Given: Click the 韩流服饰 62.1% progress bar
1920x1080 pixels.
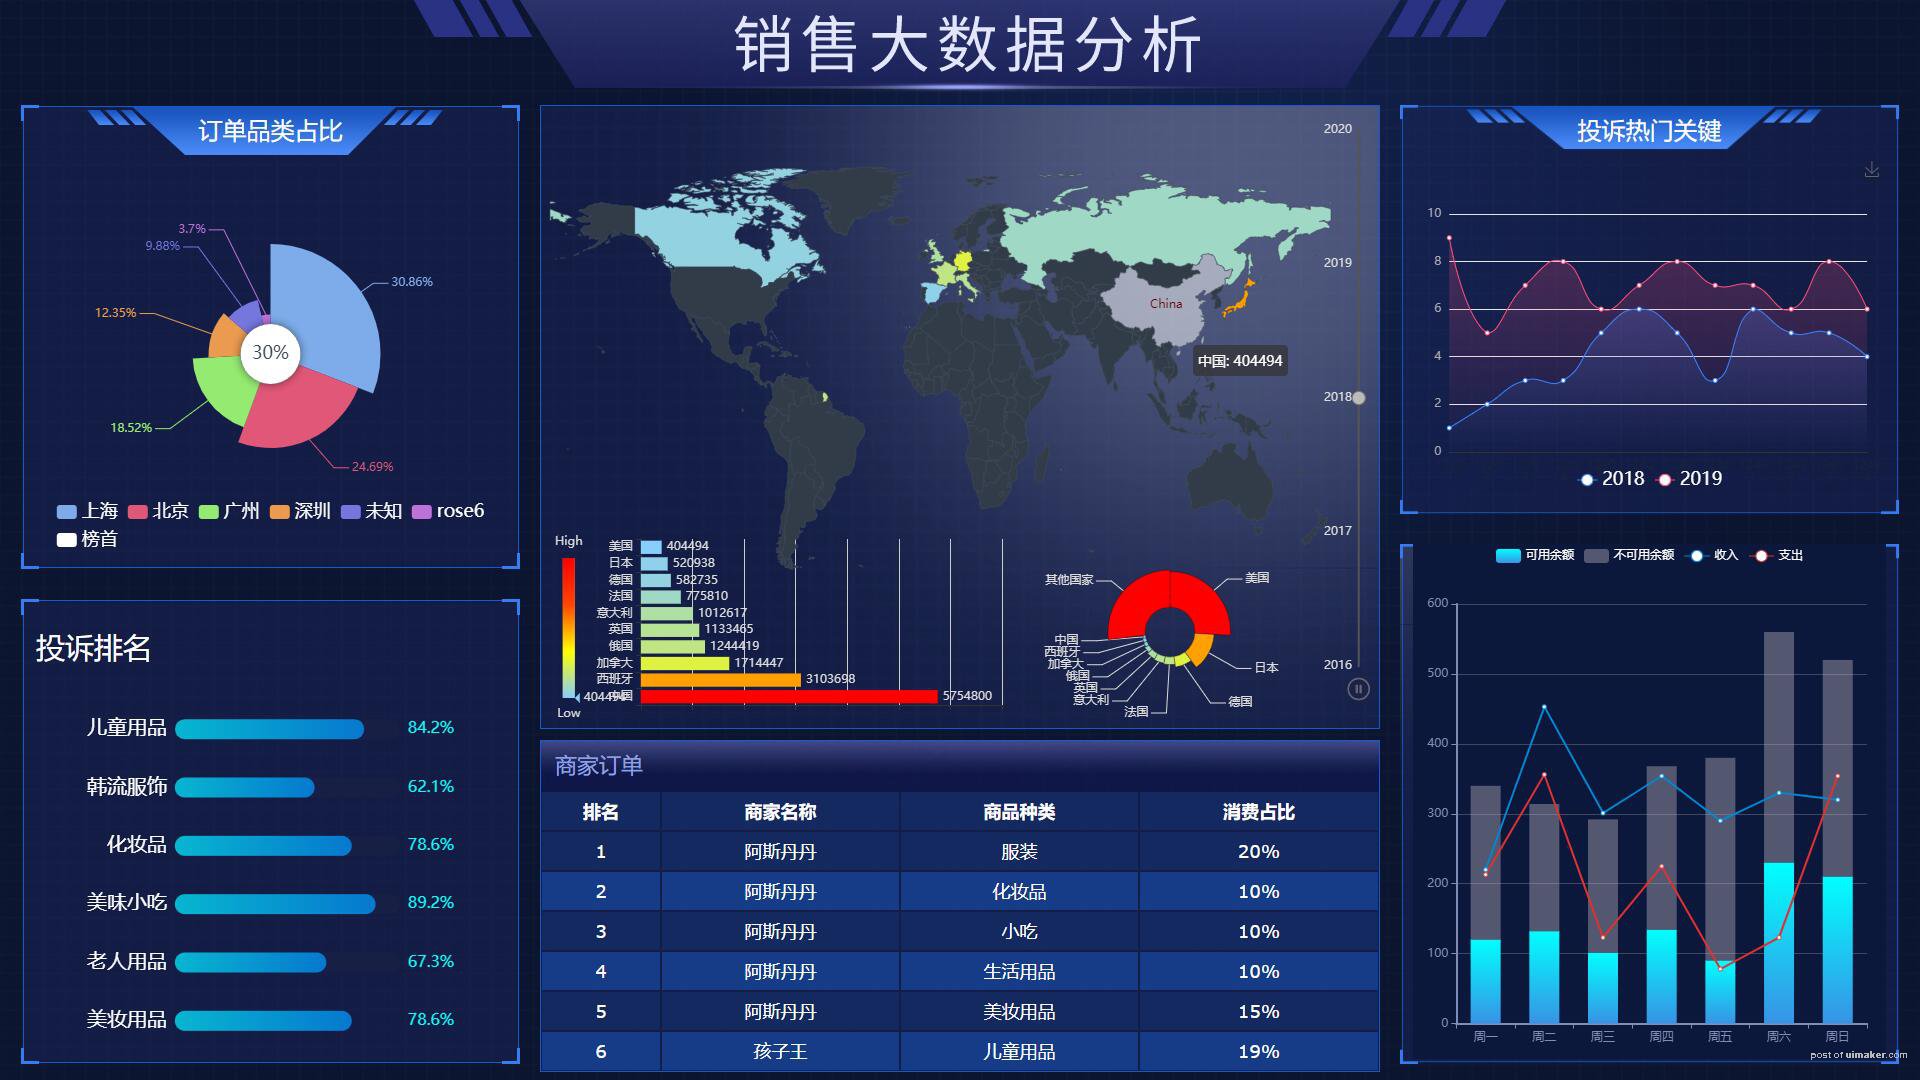Looking at the screenshot, I should point(245,788).
